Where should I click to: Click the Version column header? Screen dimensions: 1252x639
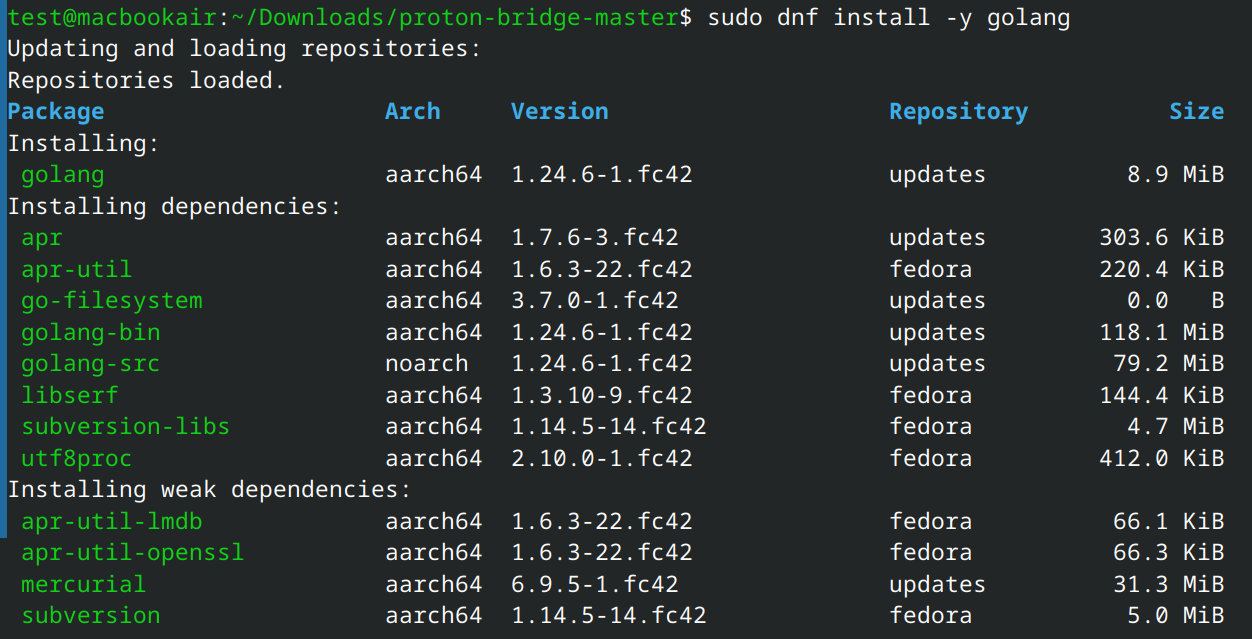(x=559, y=112)
